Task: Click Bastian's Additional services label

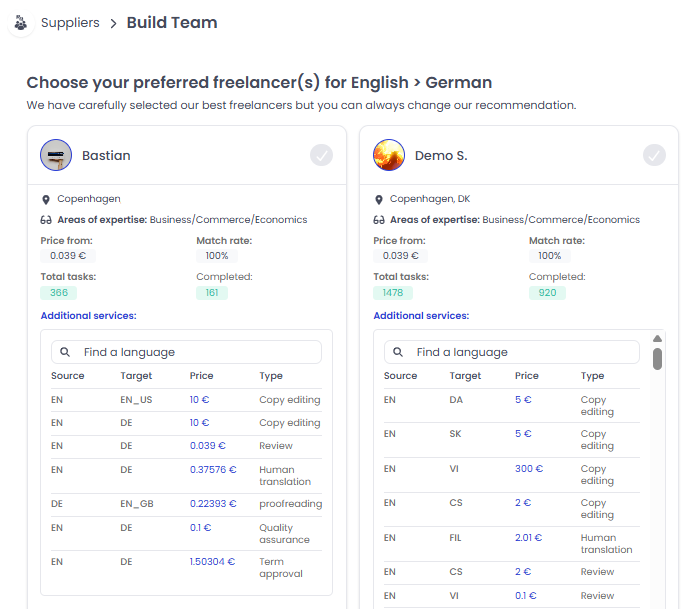Action: tap(89, 316)
